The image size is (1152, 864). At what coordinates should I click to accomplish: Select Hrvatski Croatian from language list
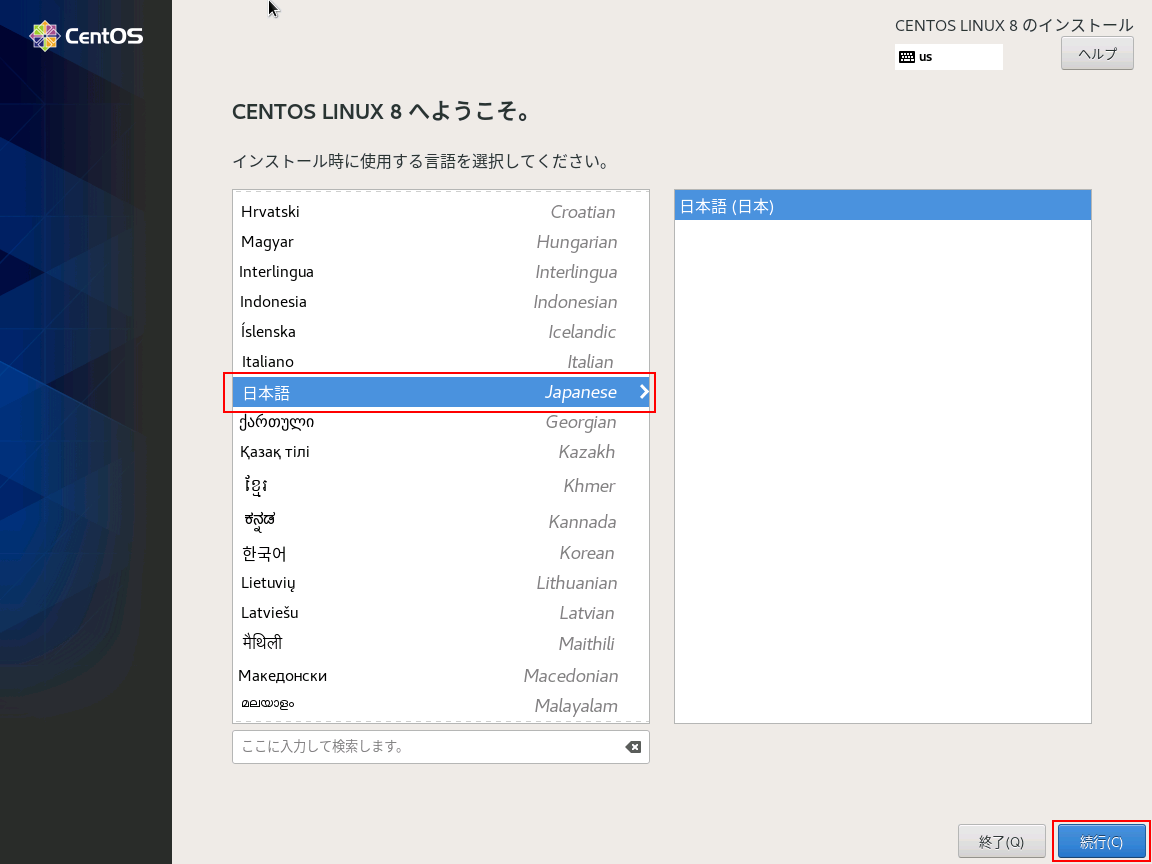[x=440, y=212]
